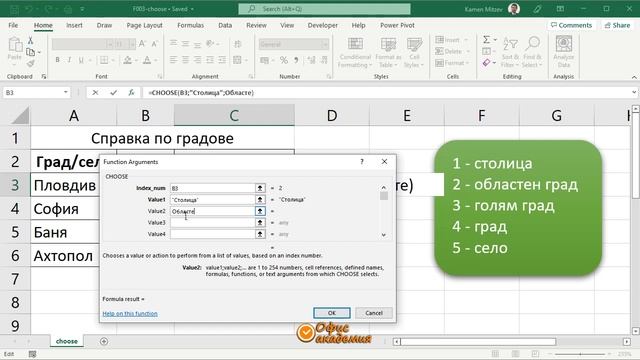Click the Font Color A icon

tap(147, 60)
